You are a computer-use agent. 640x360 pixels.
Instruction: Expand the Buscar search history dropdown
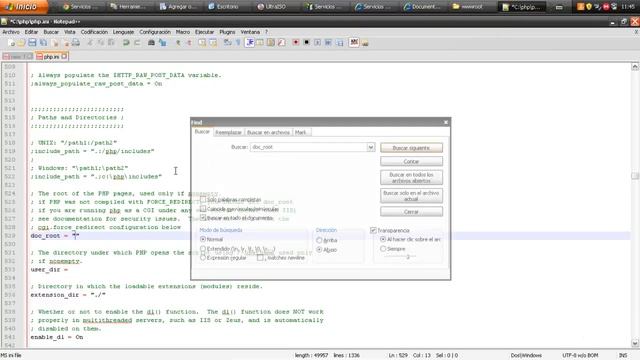click(x=370, y=147)
